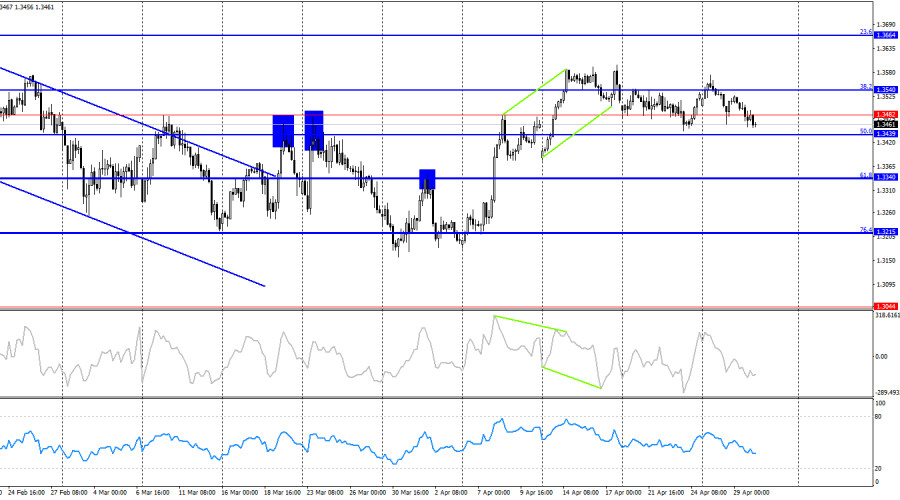900x500 pixels.
Task: Click the 24 Apr 08:00 date label
Action: 708,493
